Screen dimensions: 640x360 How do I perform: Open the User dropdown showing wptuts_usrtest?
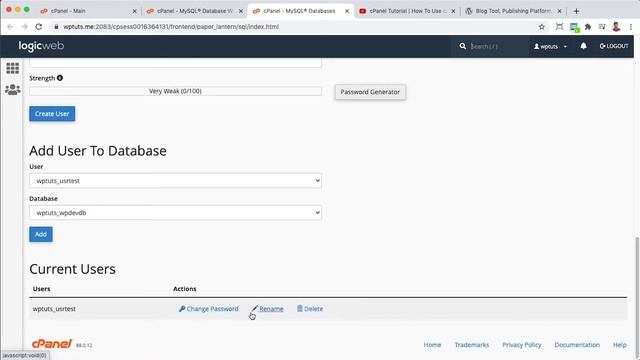click(x=176, y=180)
